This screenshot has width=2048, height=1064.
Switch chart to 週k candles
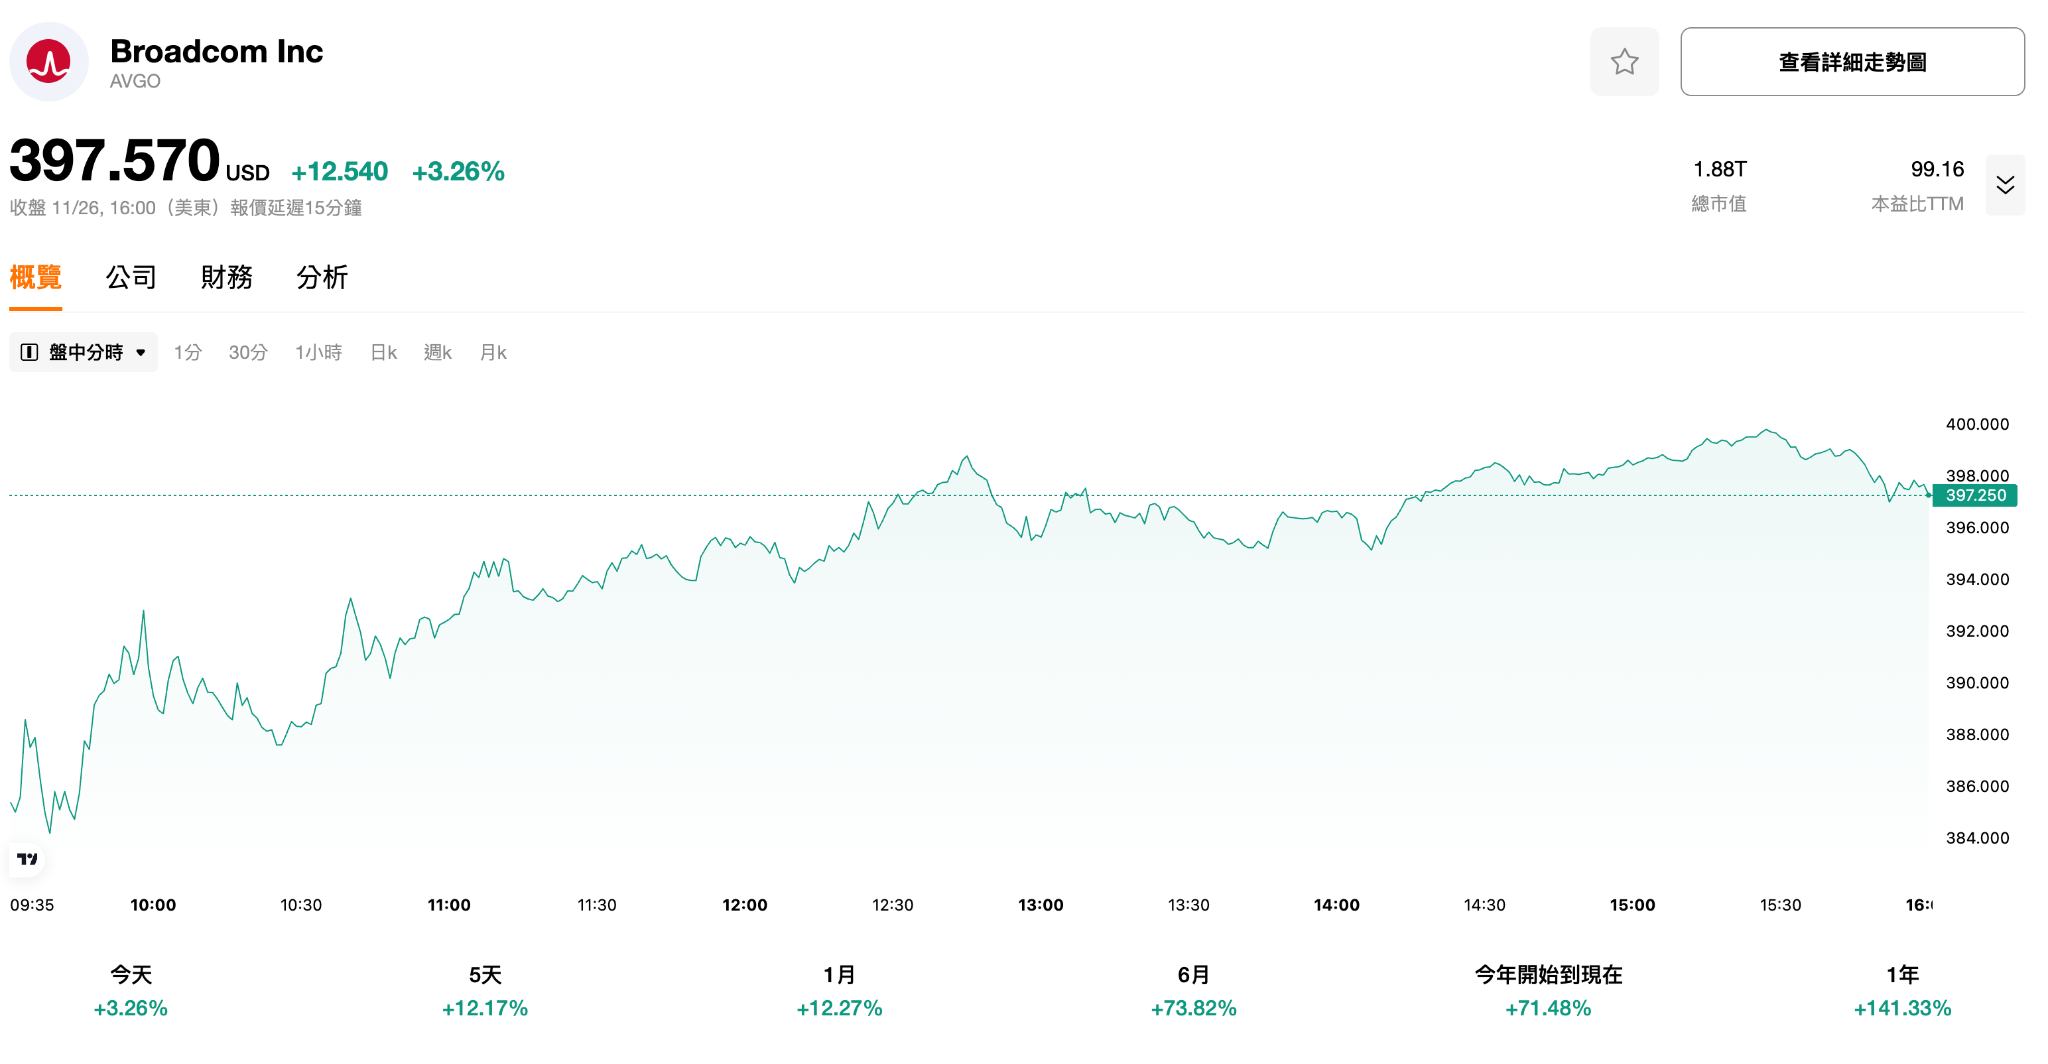click(437, 352)
